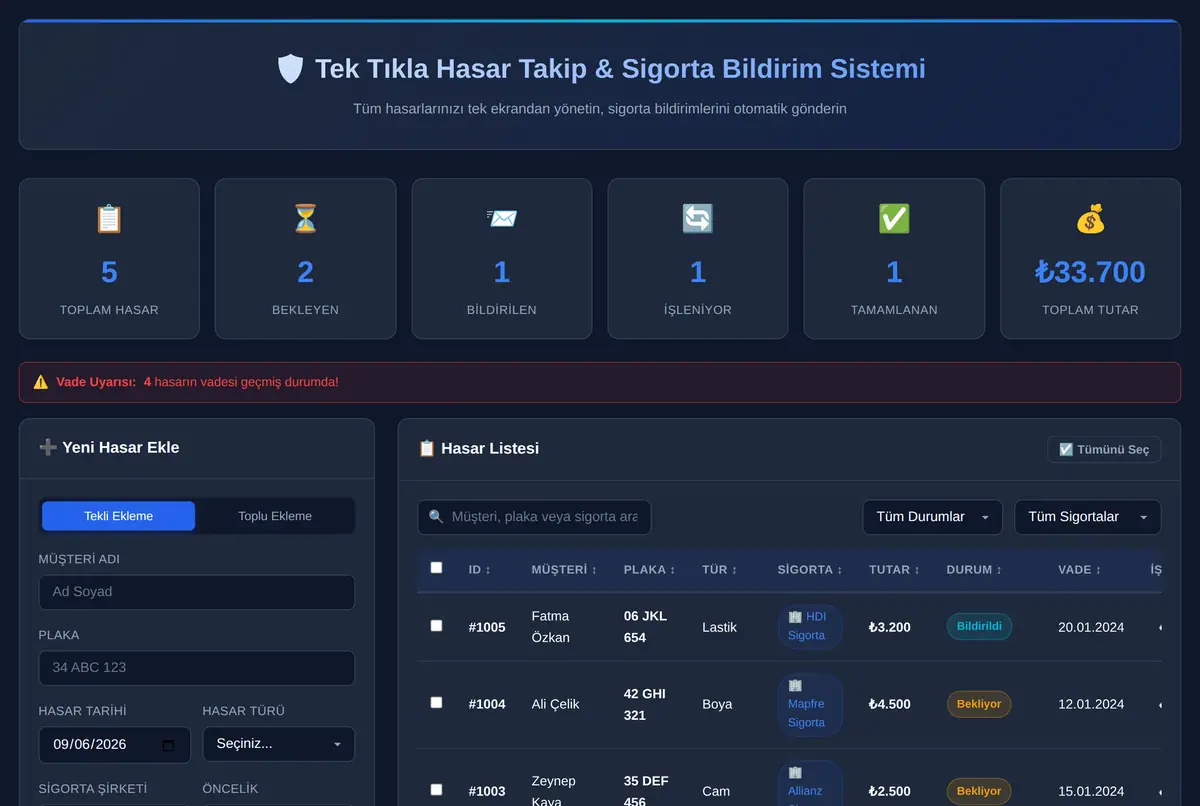Click the 20.01.2024 due date cell
1200x806 pixels.
pyautogui.click(x=1091, y=627)
